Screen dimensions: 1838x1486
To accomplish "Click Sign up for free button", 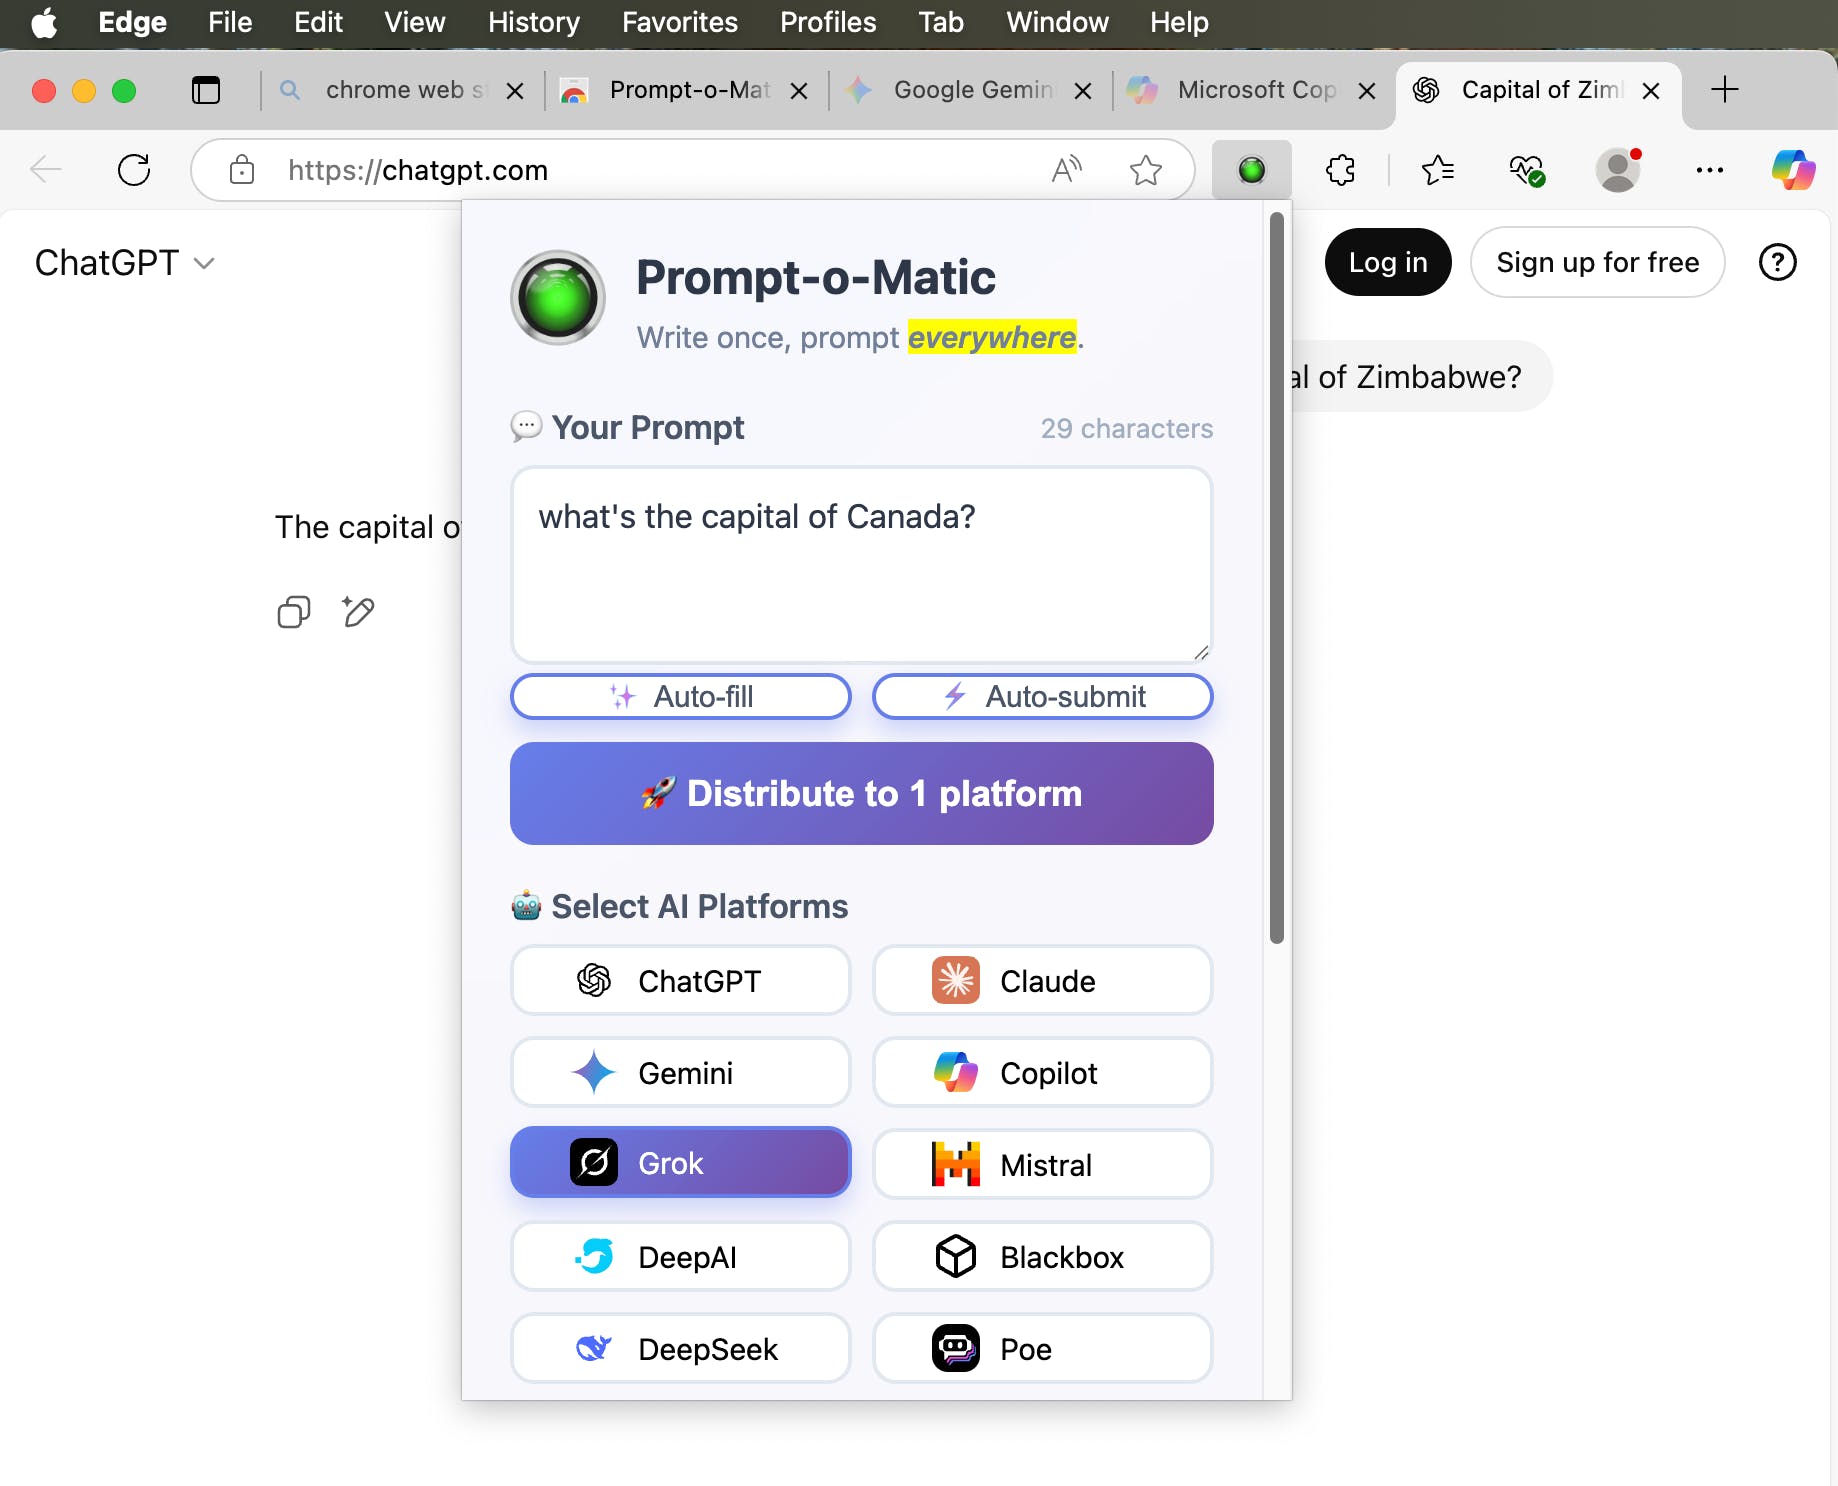I will point(1598,262).
